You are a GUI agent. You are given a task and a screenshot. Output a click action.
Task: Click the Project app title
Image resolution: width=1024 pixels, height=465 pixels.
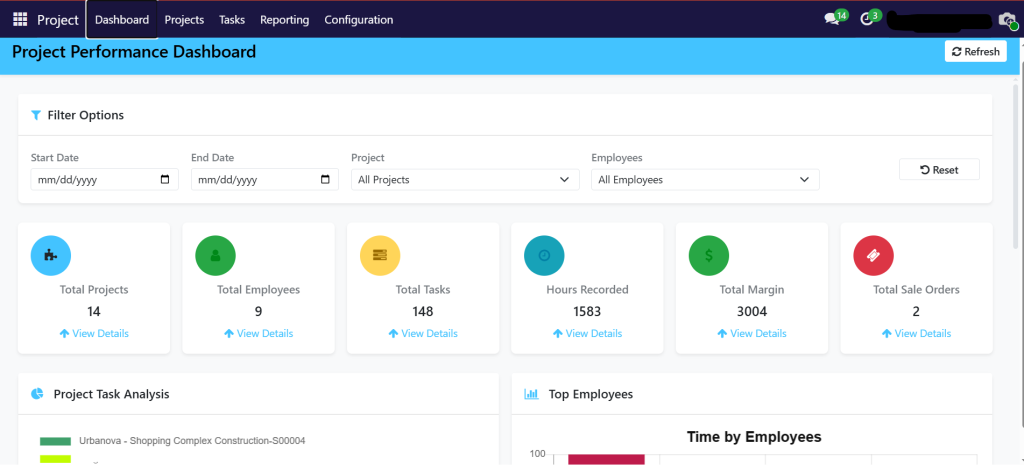[58, 20]
